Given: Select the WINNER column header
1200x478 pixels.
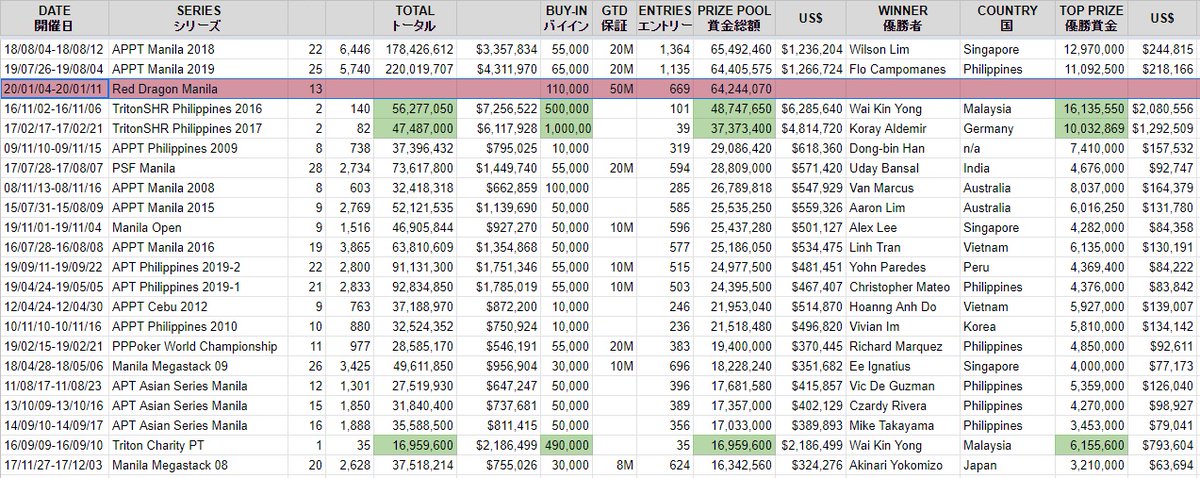Looking at the screenshot, I should tap(904, 19).
